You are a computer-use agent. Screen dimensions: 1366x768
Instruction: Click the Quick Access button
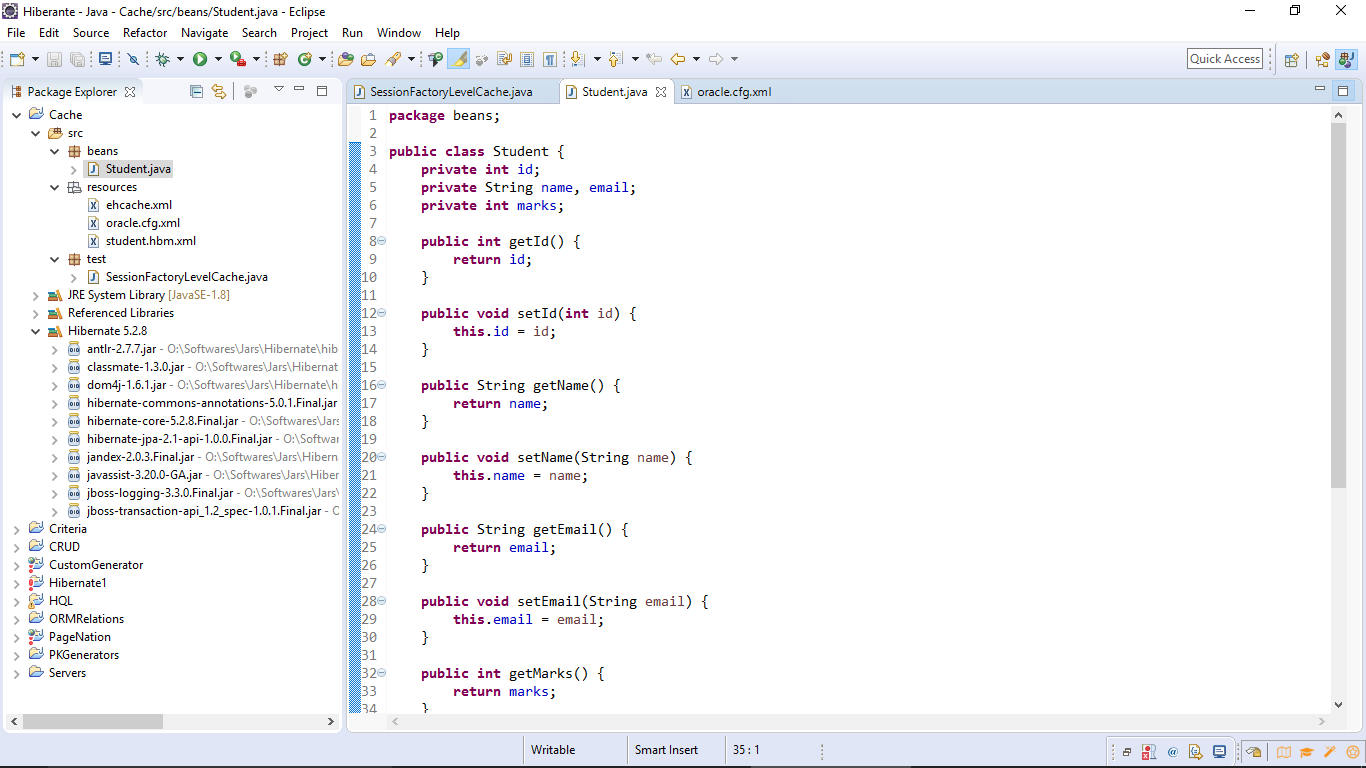coord(1224,58)
